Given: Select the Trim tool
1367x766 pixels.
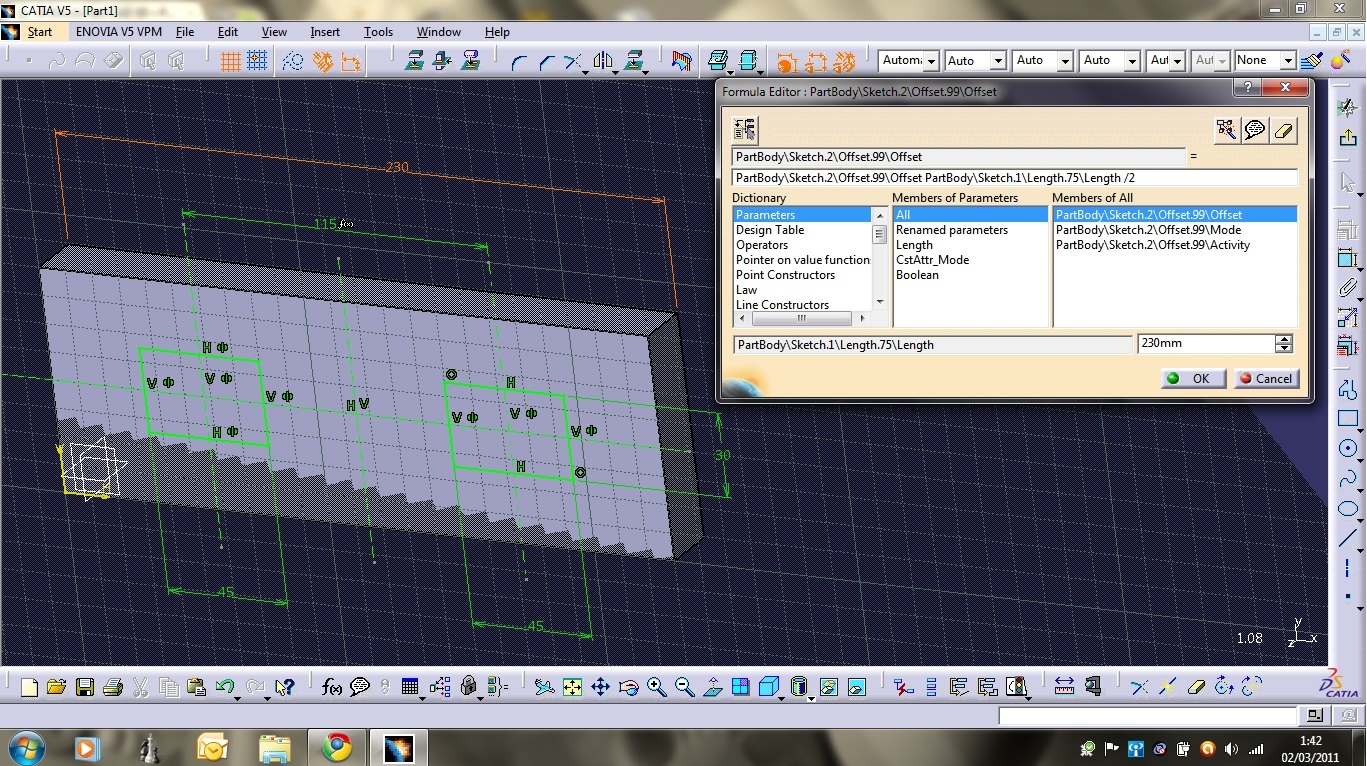Looking at the screenshot, I should (572, 61).
